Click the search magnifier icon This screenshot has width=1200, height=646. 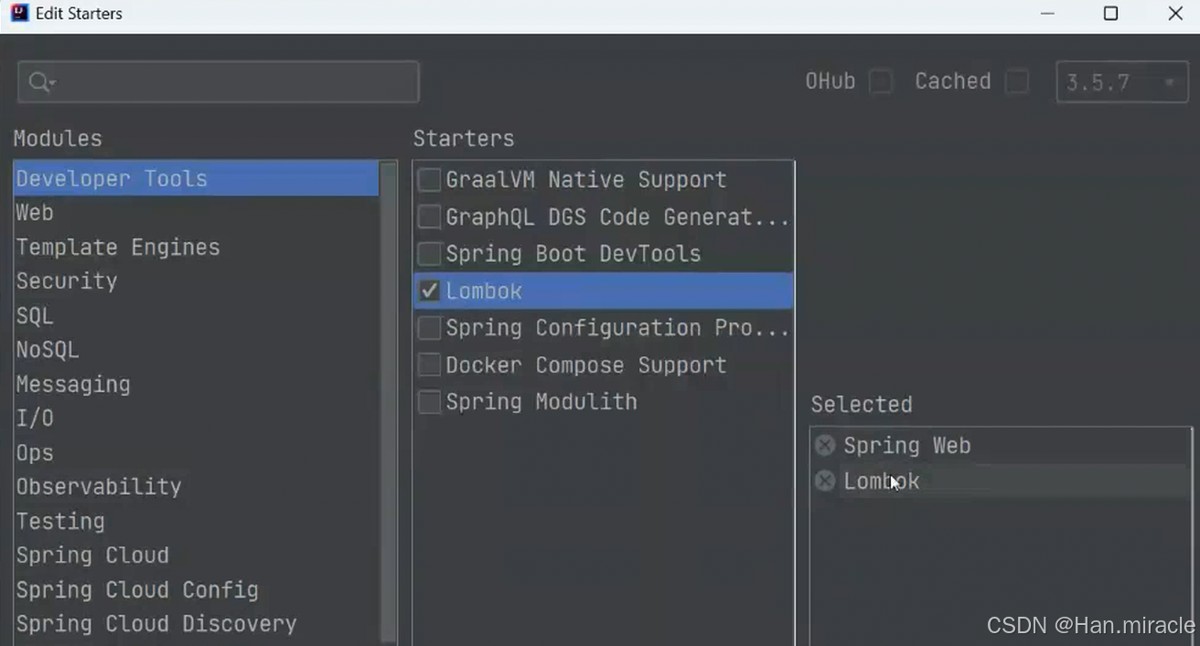pos(40,83)
